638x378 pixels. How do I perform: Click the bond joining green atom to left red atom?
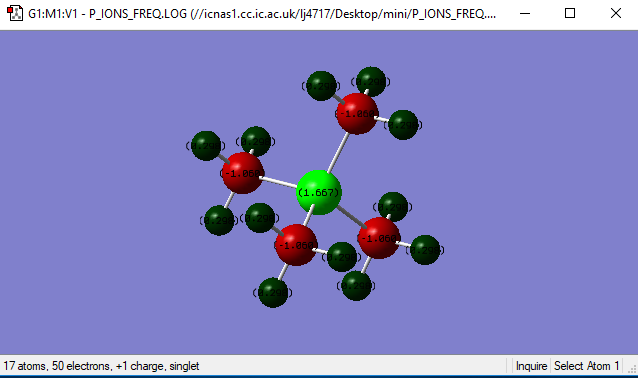click(x=279, y=183)
